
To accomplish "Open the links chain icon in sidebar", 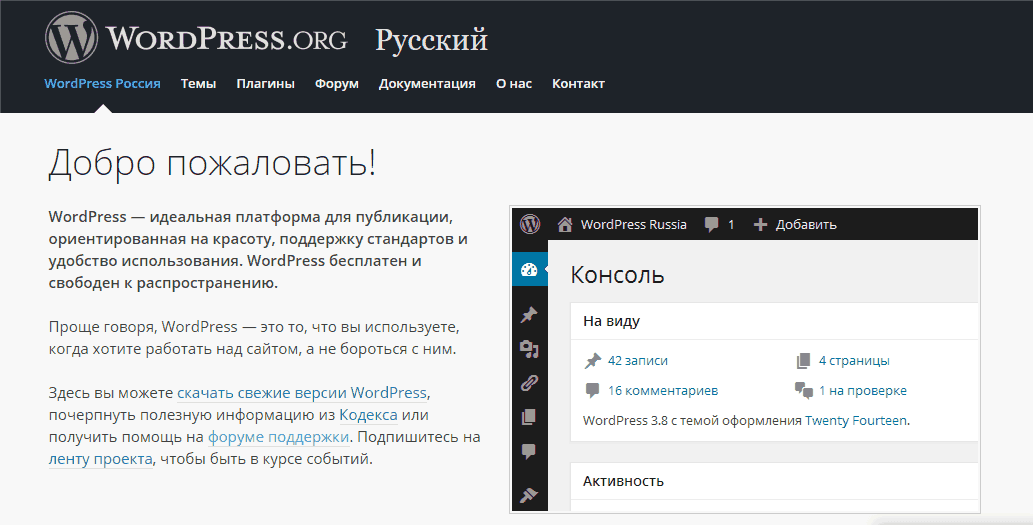I will pos(529,383).
